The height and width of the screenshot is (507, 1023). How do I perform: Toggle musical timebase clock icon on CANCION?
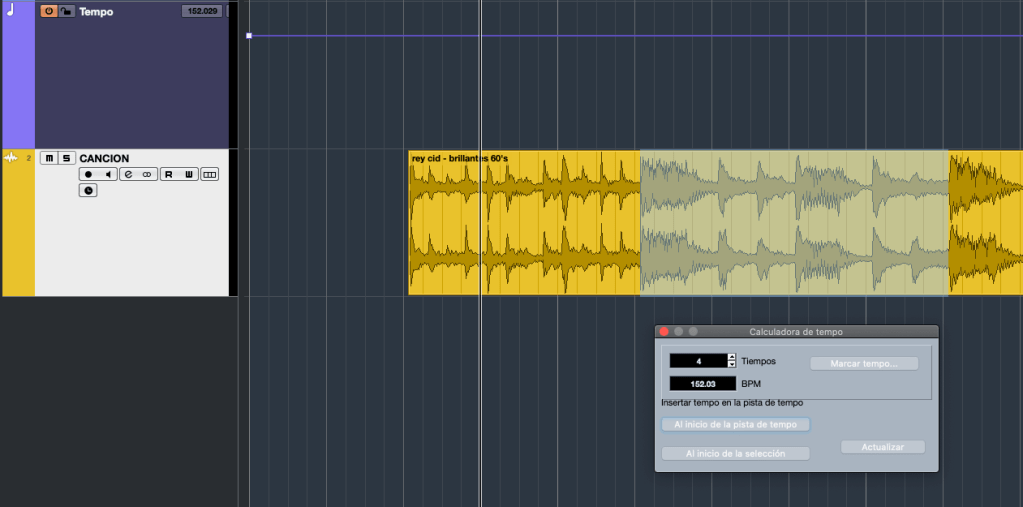pos(88,190)
